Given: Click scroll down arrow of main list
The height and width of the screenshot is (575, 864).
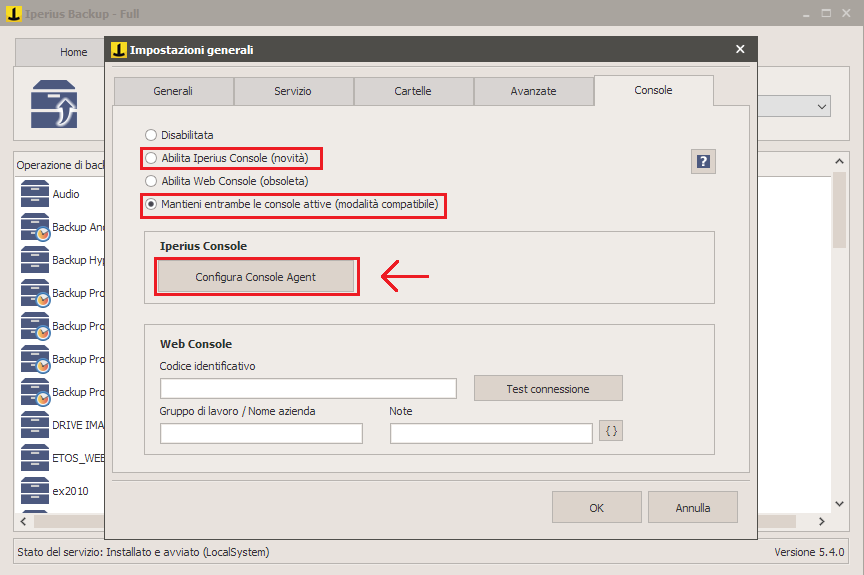Looking at the screenshot, I should [839, 503].
